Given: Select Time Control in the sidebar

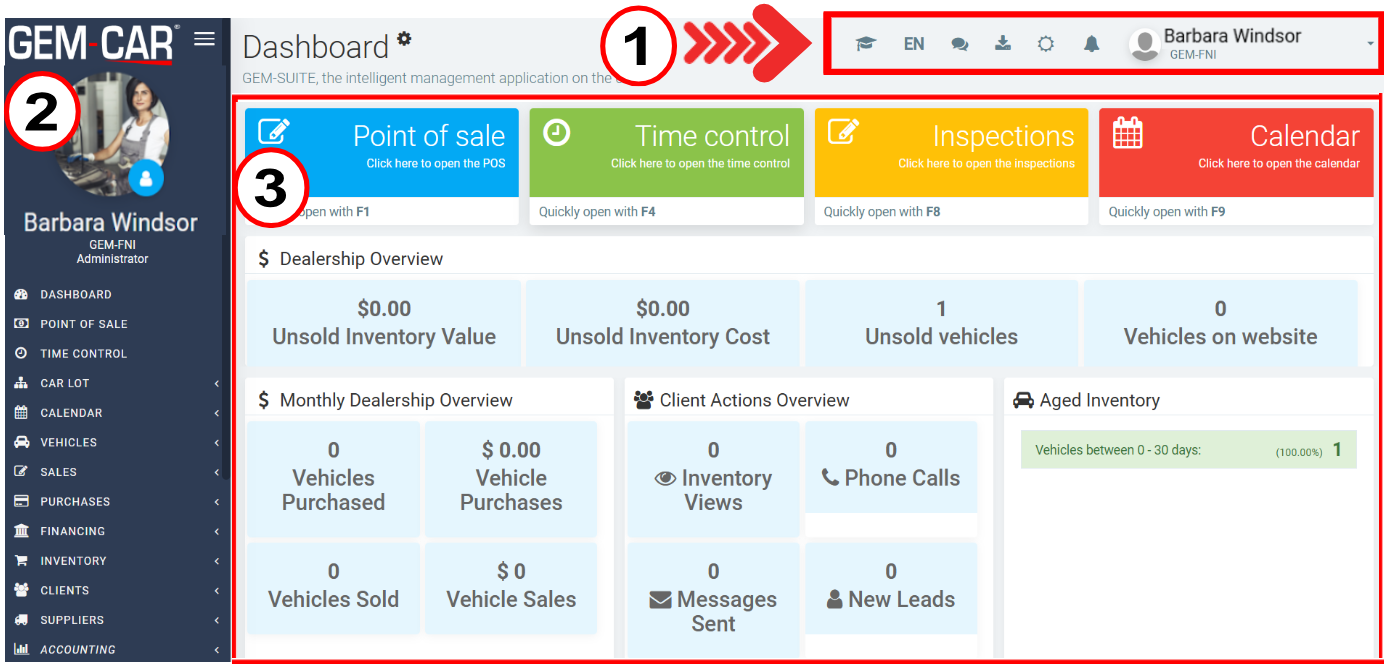Looking at the screenshot, I should [x=84, y=353].
